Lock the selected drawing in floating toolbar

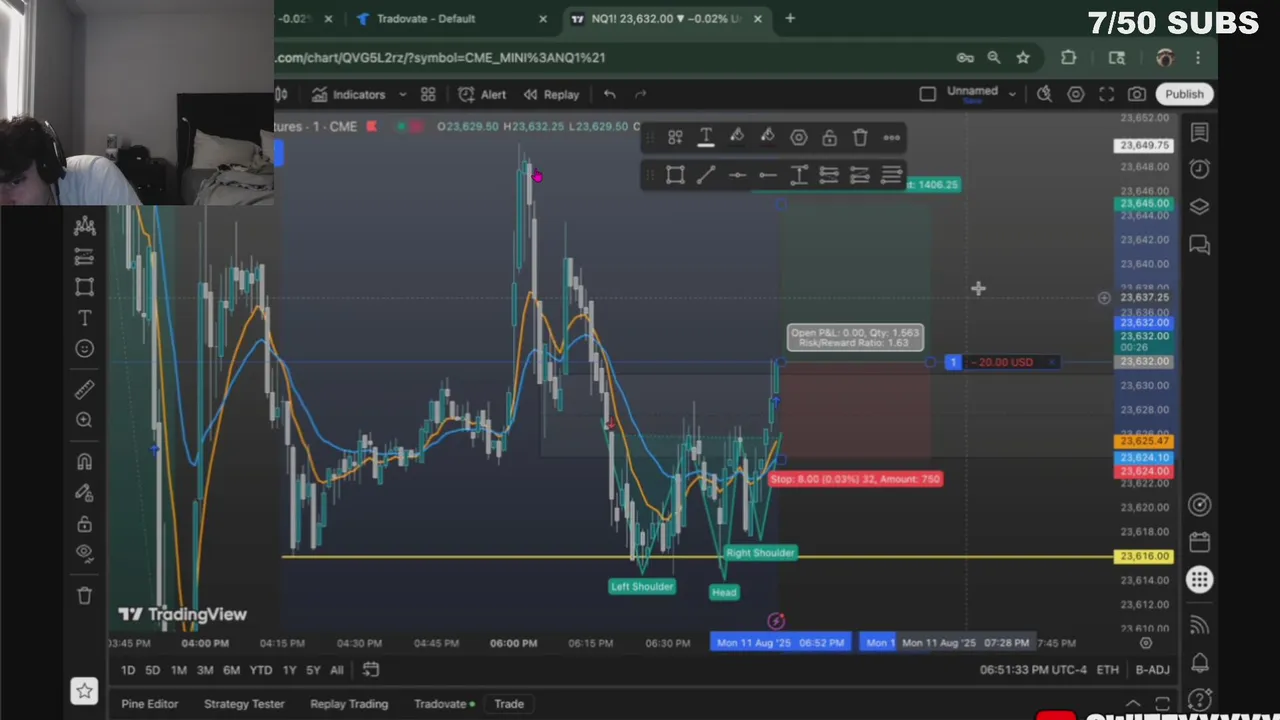pos(829,138)
